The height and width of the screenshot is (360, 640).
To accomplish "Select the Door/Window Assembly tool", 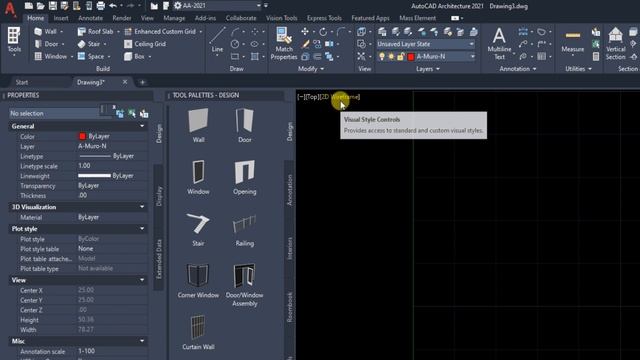I will point(244,284).
